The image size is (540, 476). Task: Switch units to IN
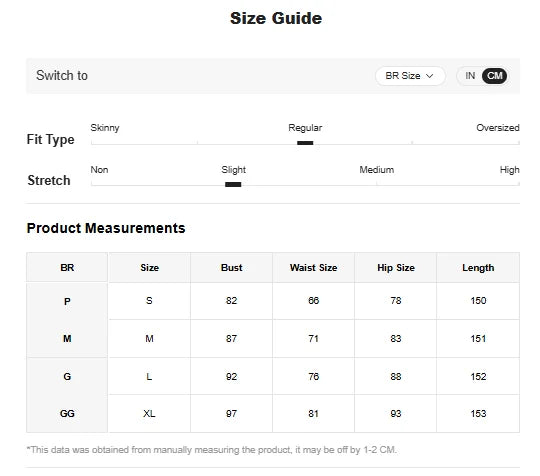[470, 76]
